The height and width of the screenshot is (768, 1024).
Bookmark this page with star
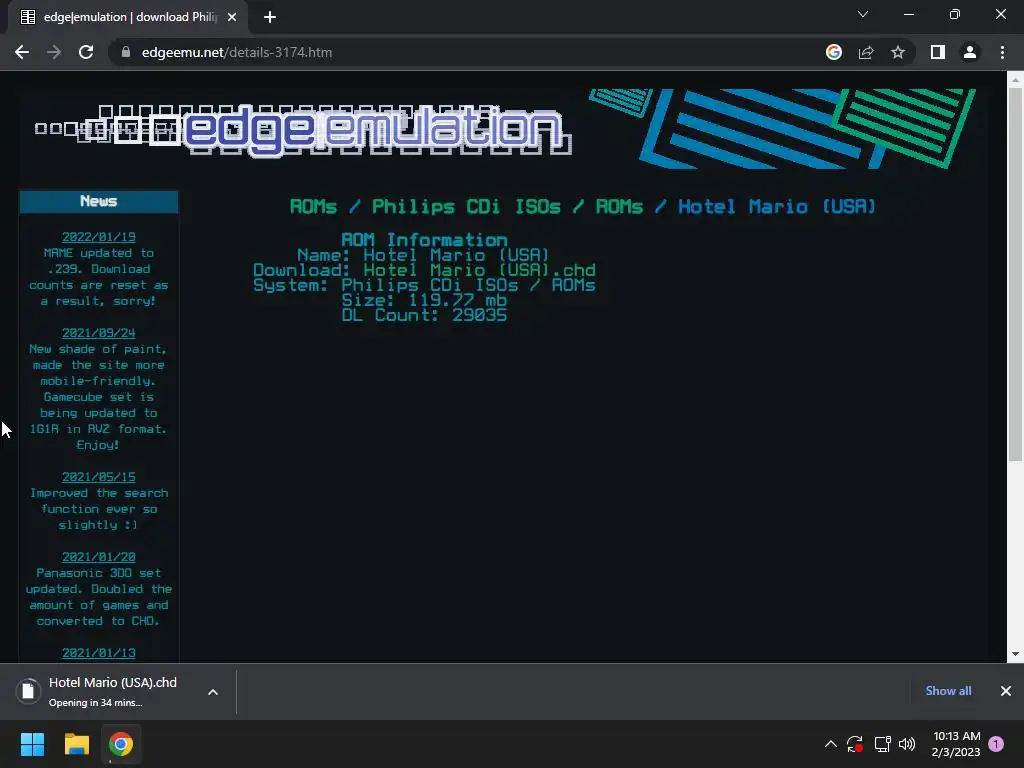898,52
